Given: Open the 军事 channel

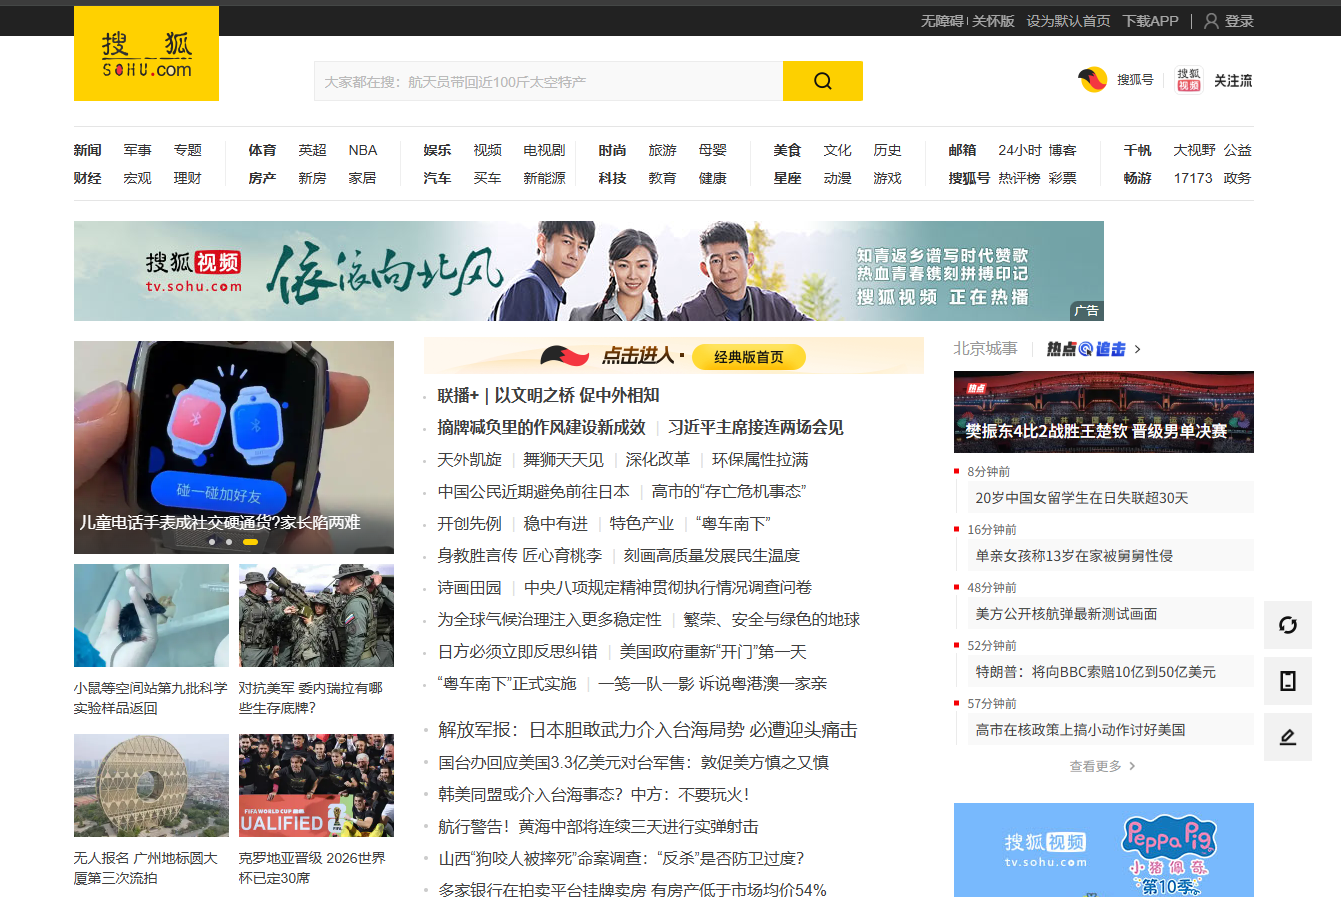Looking at the screenshot, I should 138,150.
